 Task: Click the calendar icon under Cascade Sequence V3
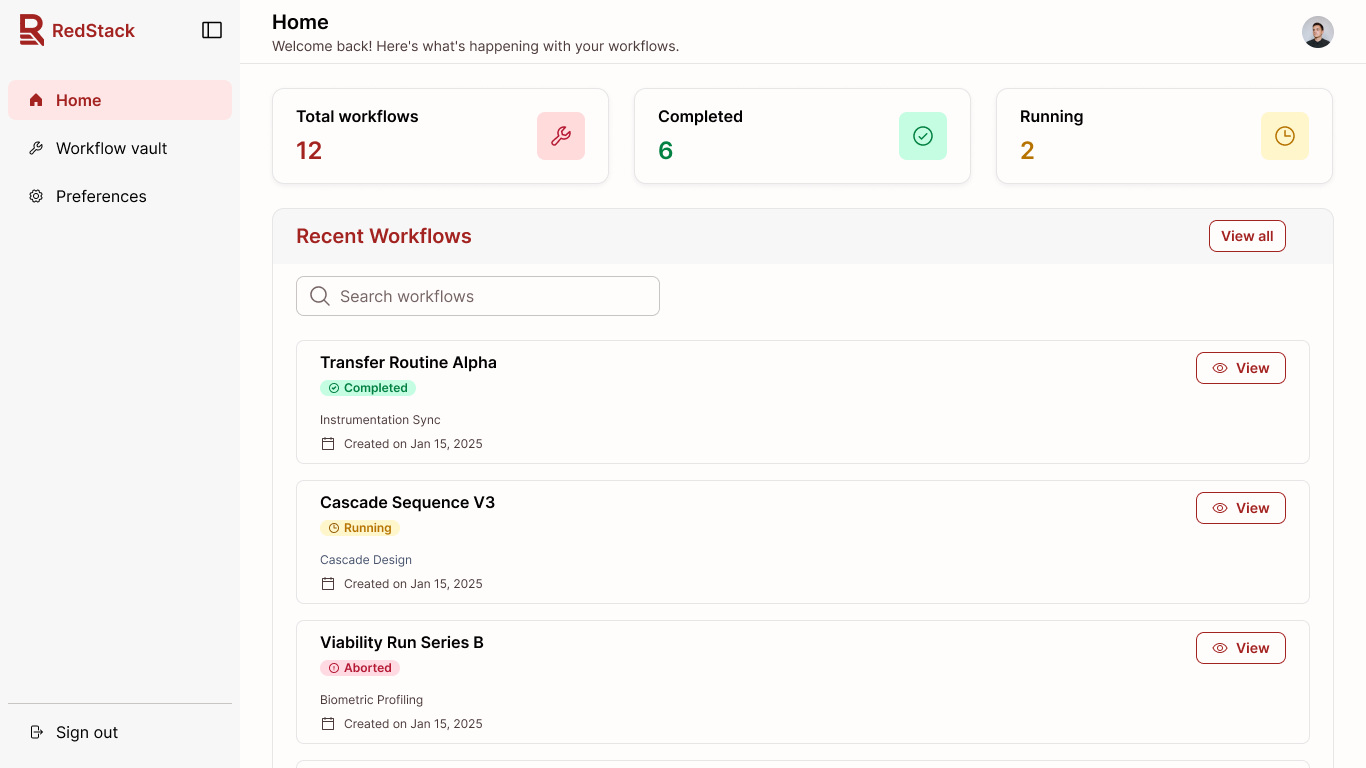328,584
